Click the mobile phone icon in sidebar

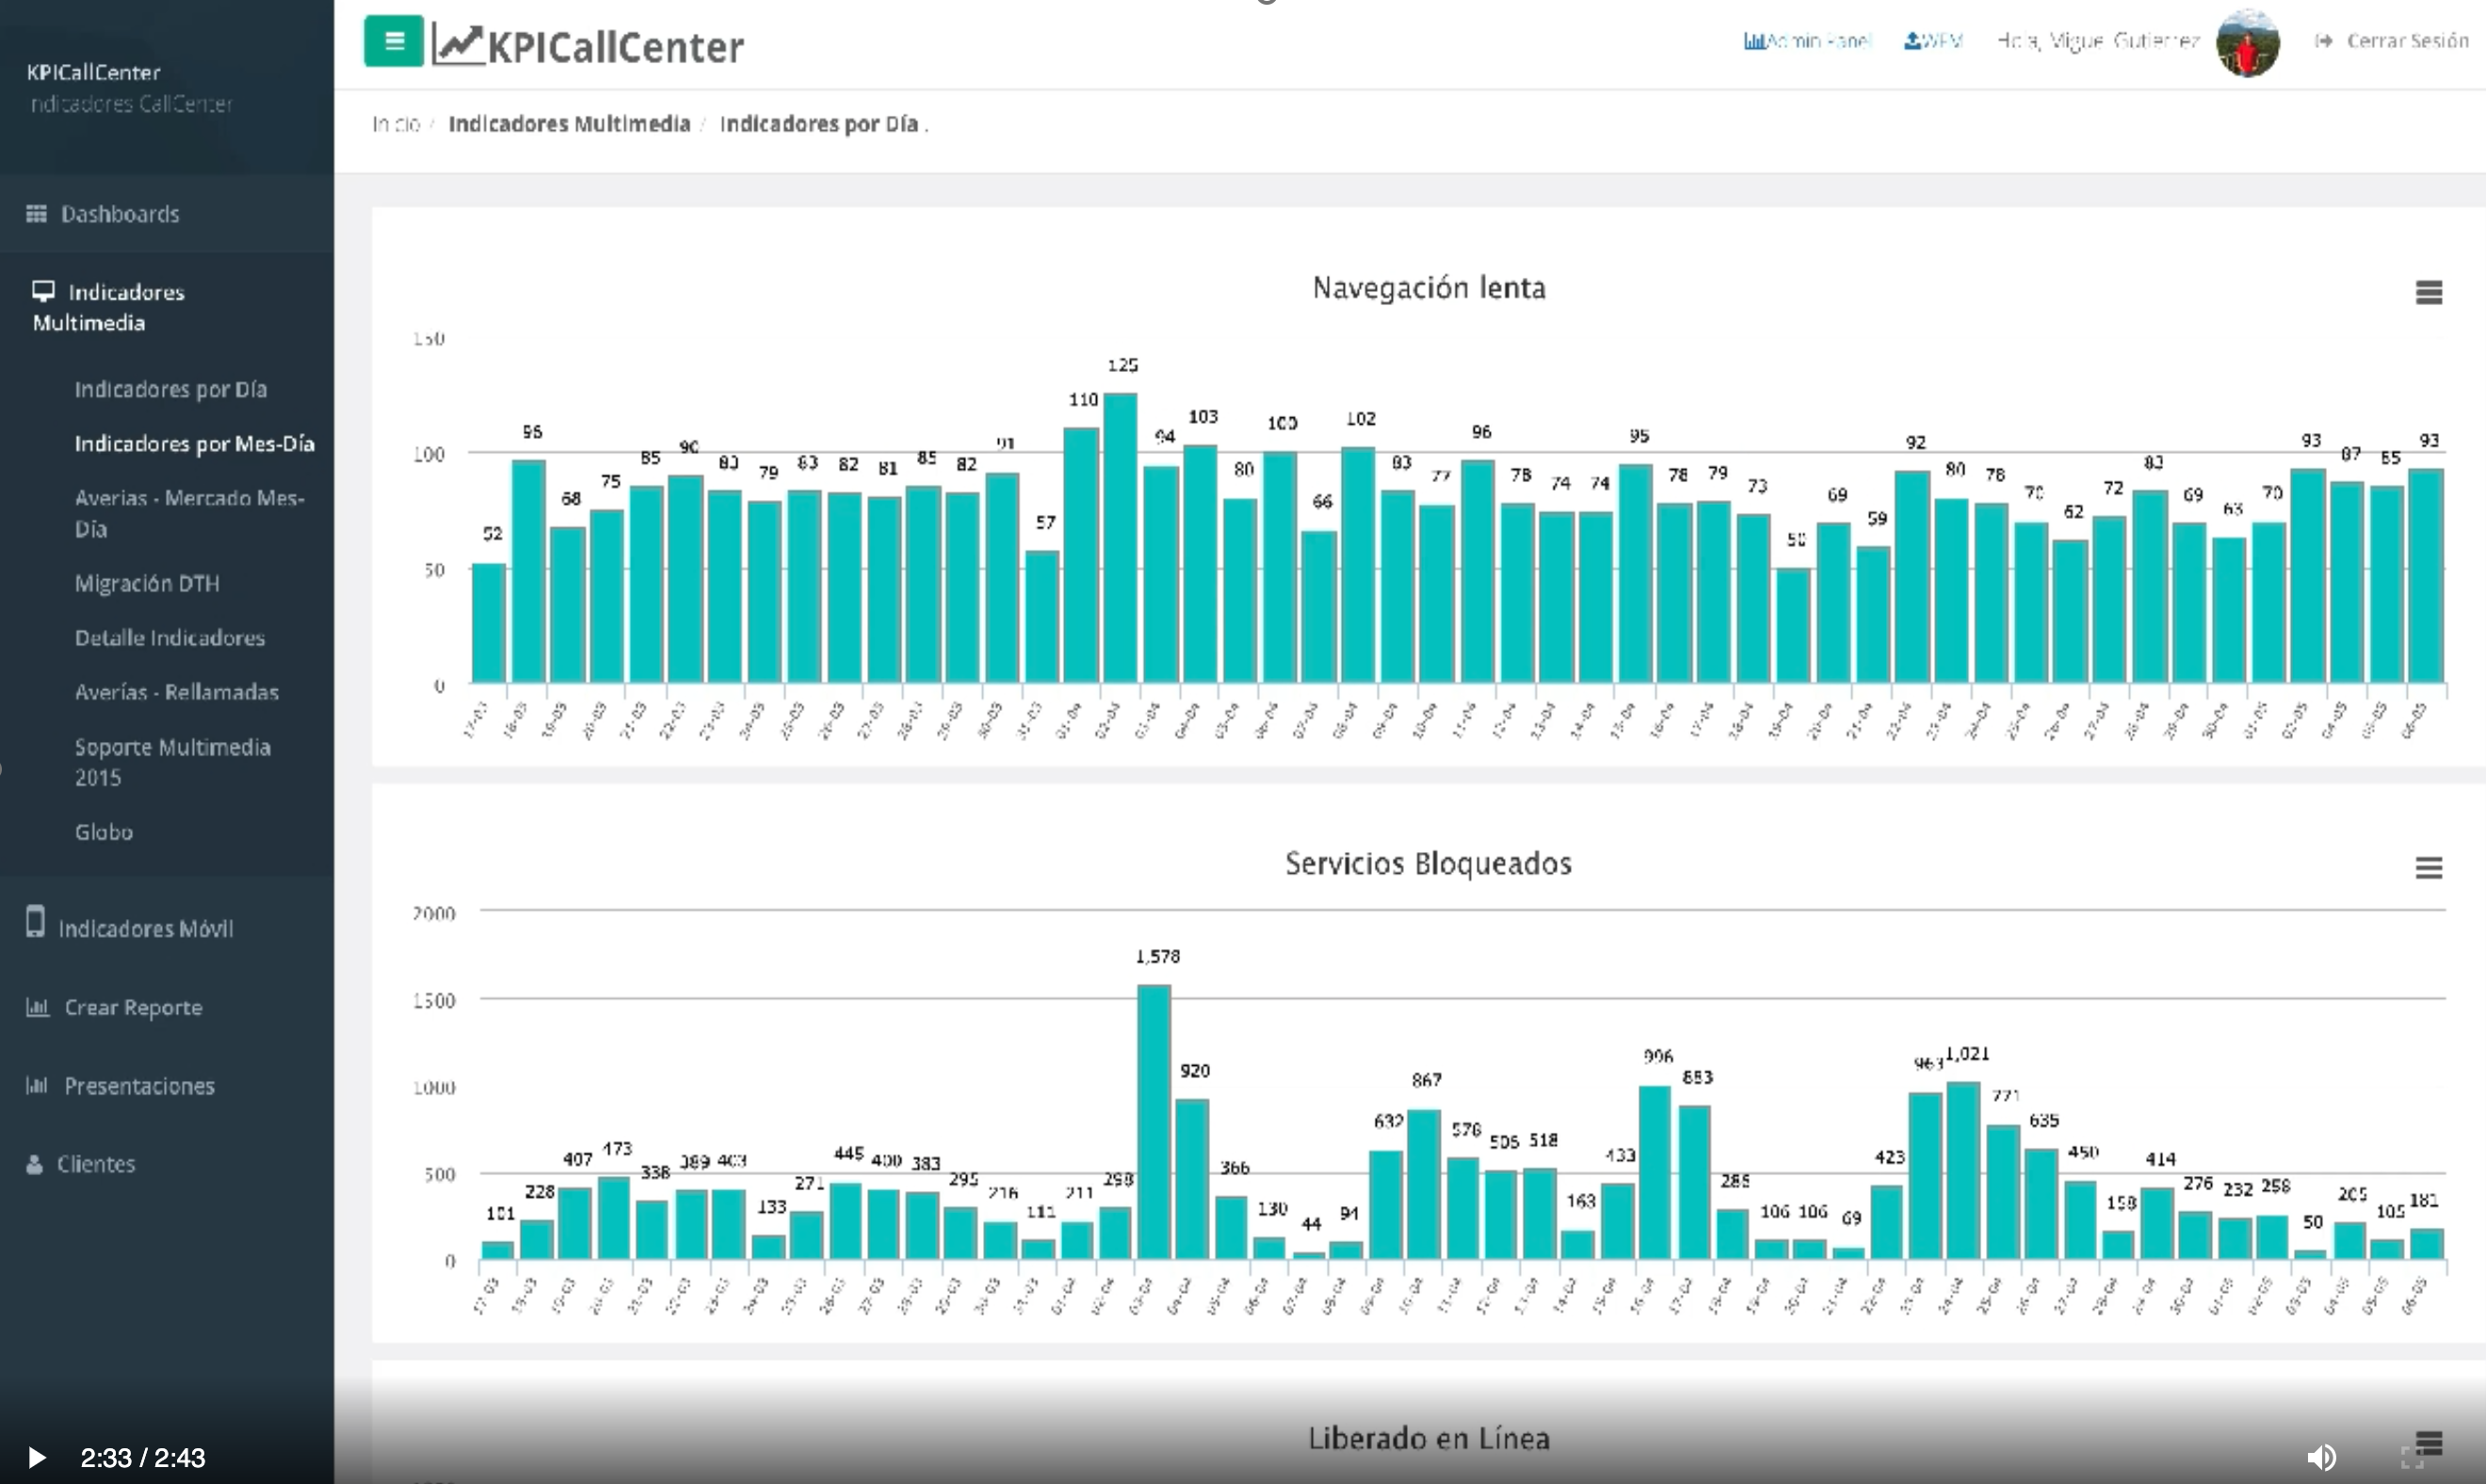click(35, 921)
